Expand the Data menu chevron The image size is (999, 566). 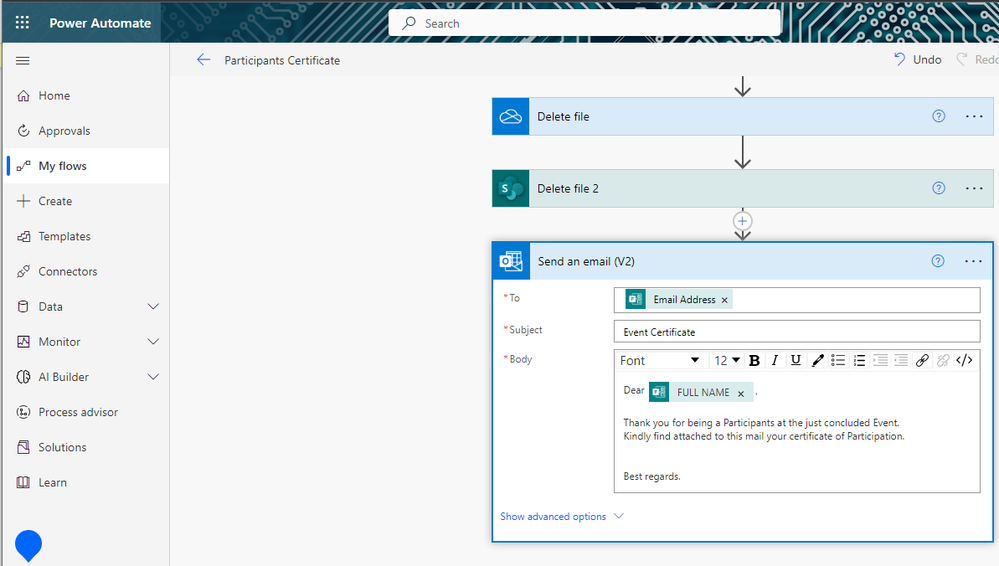pos(154,307)
